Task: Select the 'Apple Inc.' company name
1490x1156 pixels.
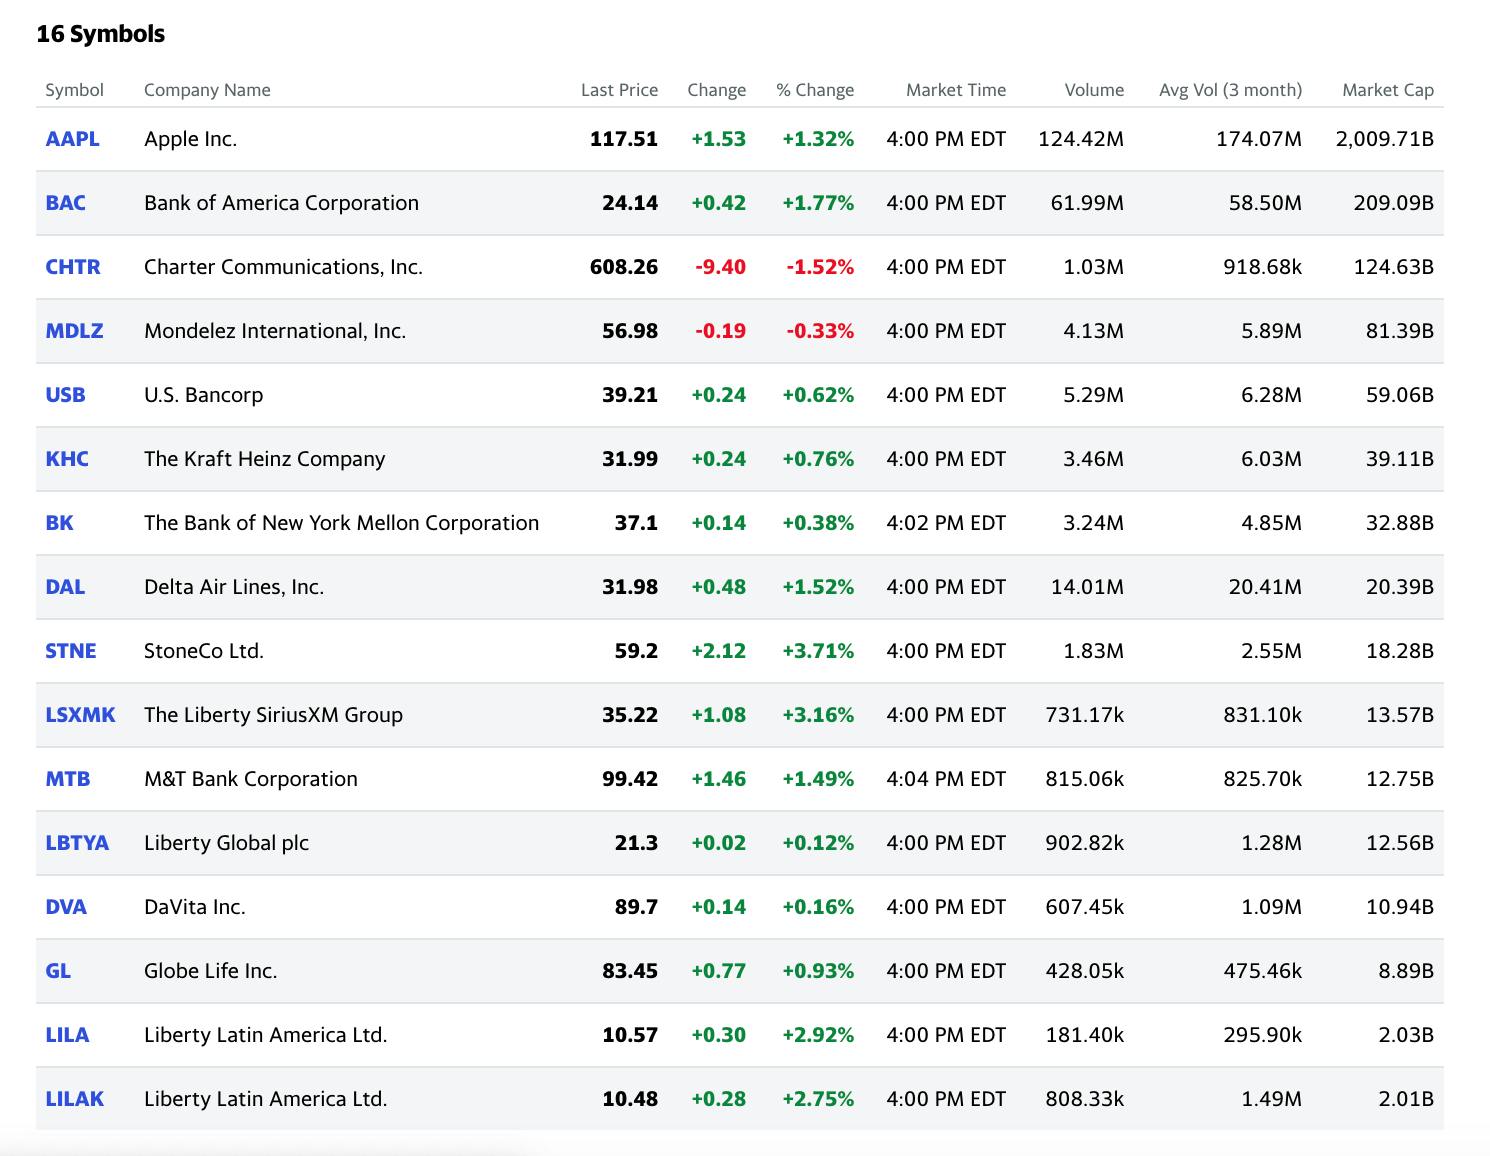Action: click(190, 139)
